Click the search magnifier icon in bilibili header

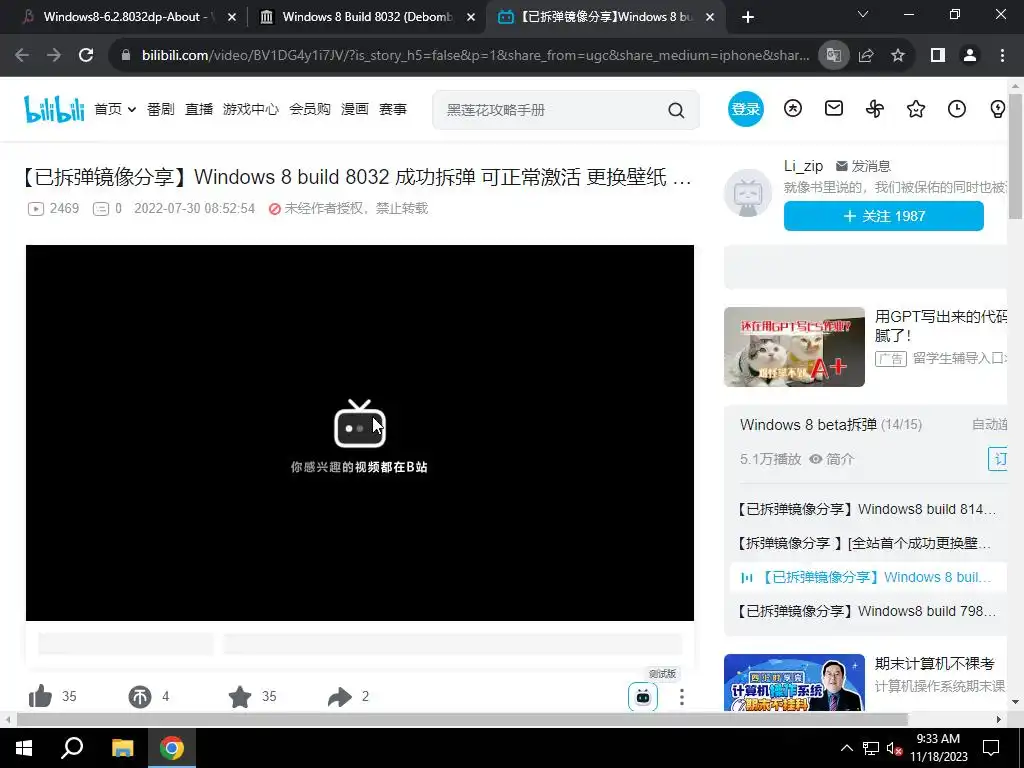676,110
